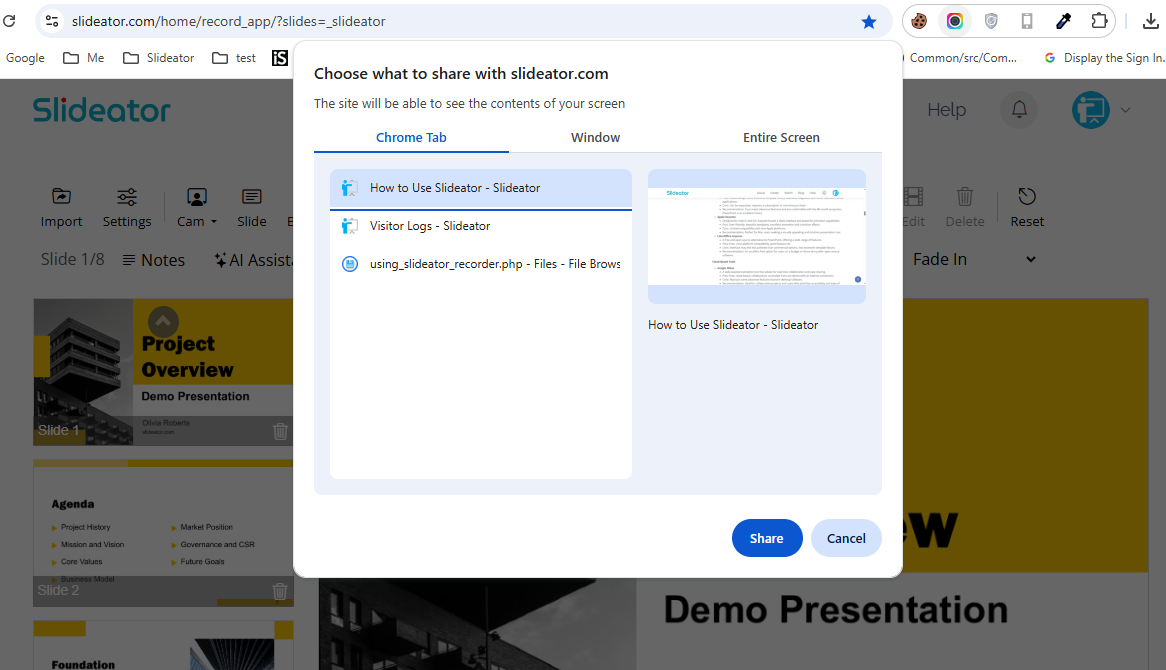Screen dimensions: 1166x670
Task: Open the Fade In transition dropdown
Action: tap(974, 259)
